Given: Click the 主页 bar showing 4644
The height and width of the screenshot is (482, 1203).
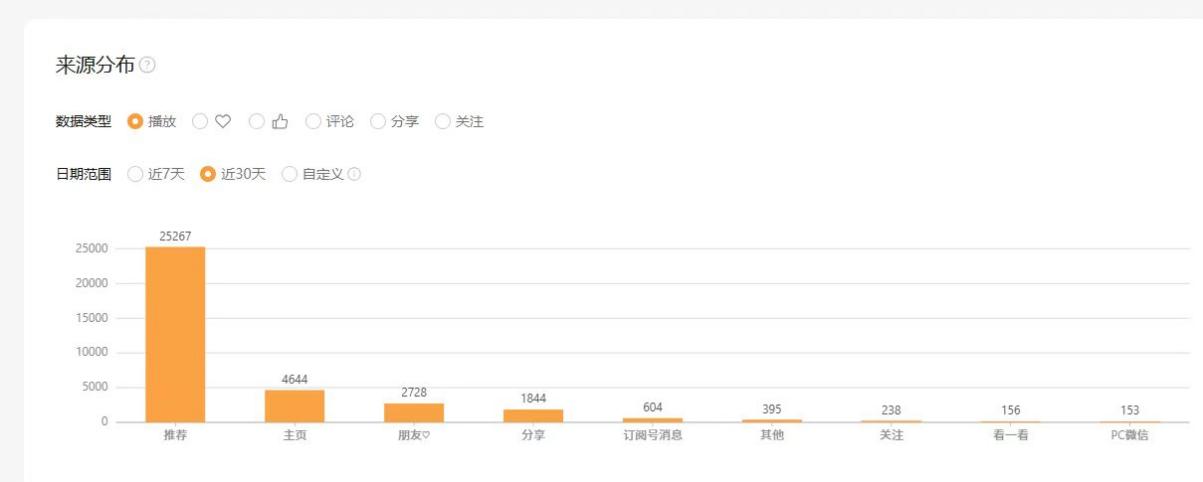Looking at the screenshot, I should (294, 406).
